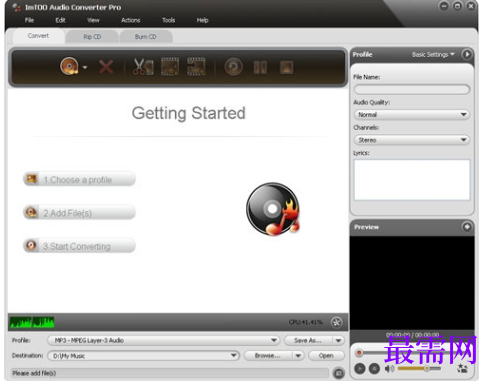Click the 1 Choose a profile button
The width and height of the screenshot is (496, 381).
[79, 179]
